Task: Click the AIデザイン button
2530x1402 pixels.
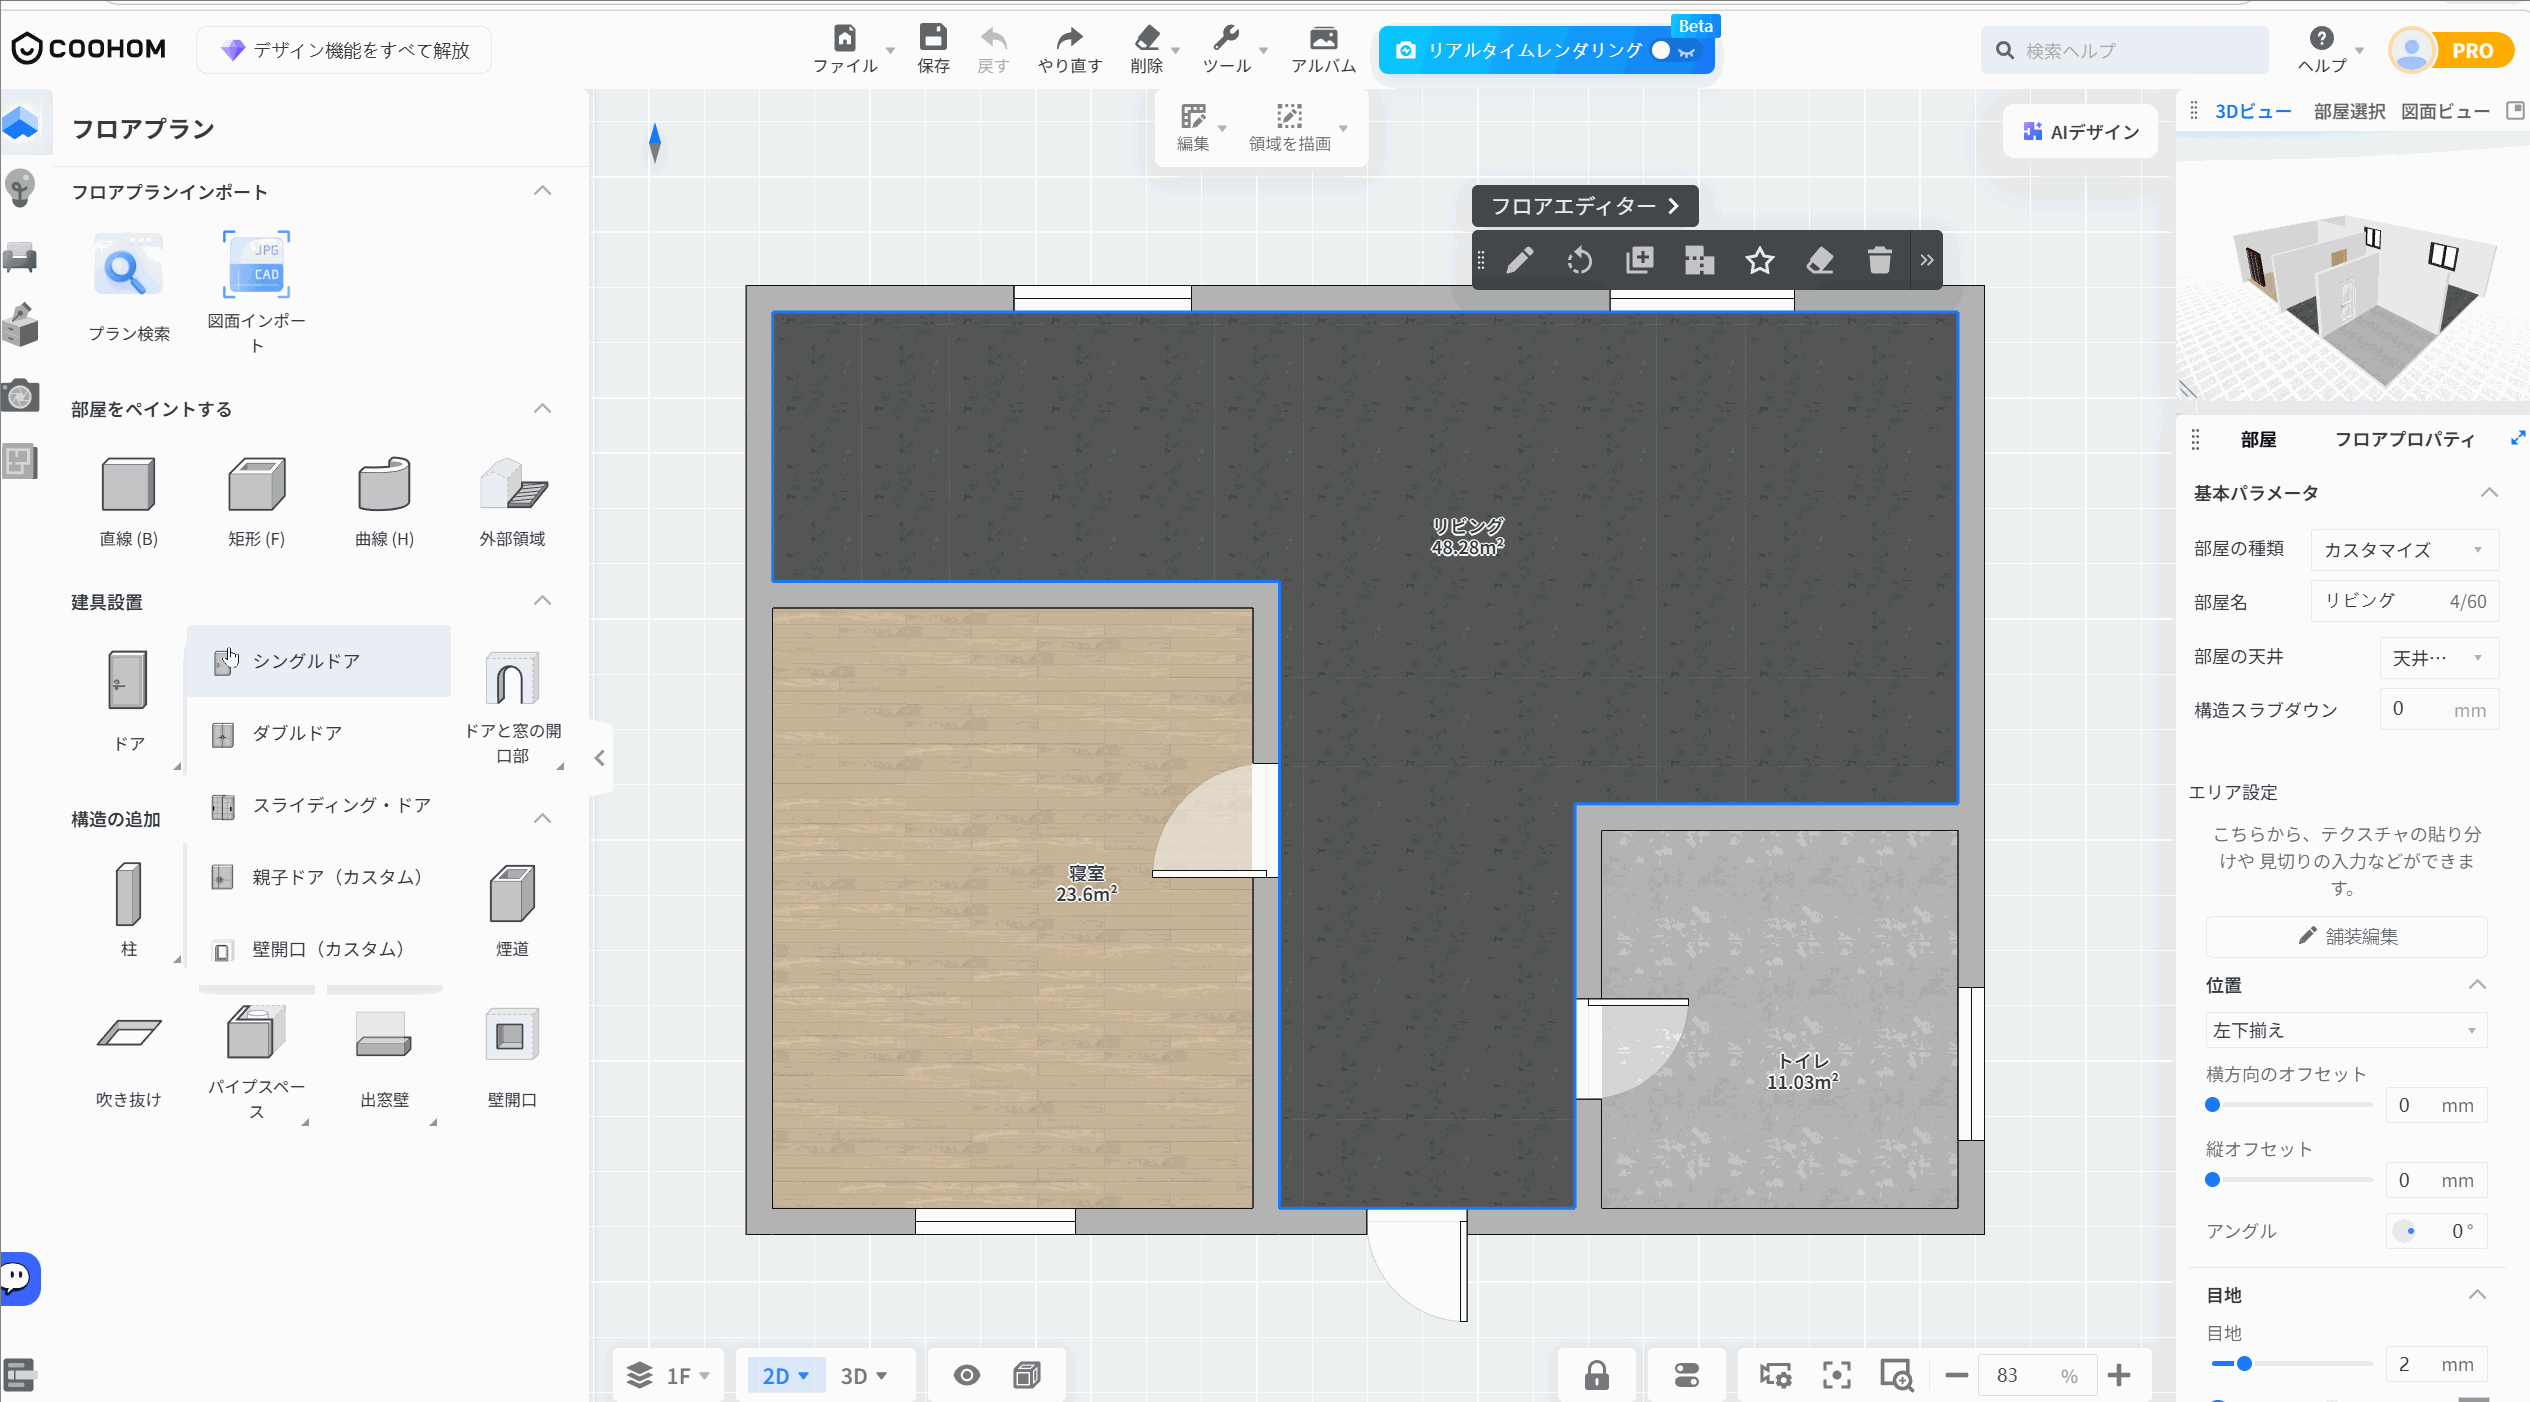Action: [2081, 132]
